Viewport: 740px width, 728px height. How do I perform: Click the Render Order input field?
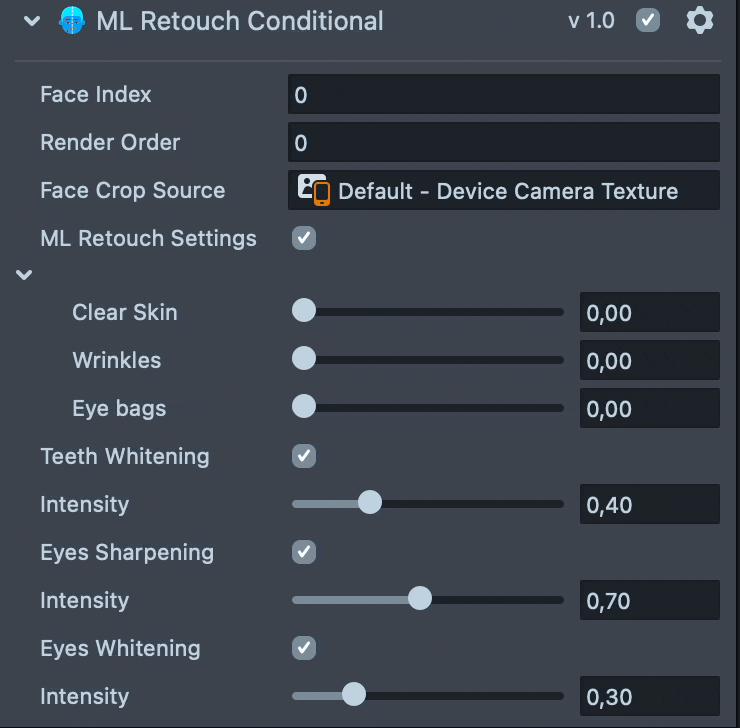(x=504, y=142)
